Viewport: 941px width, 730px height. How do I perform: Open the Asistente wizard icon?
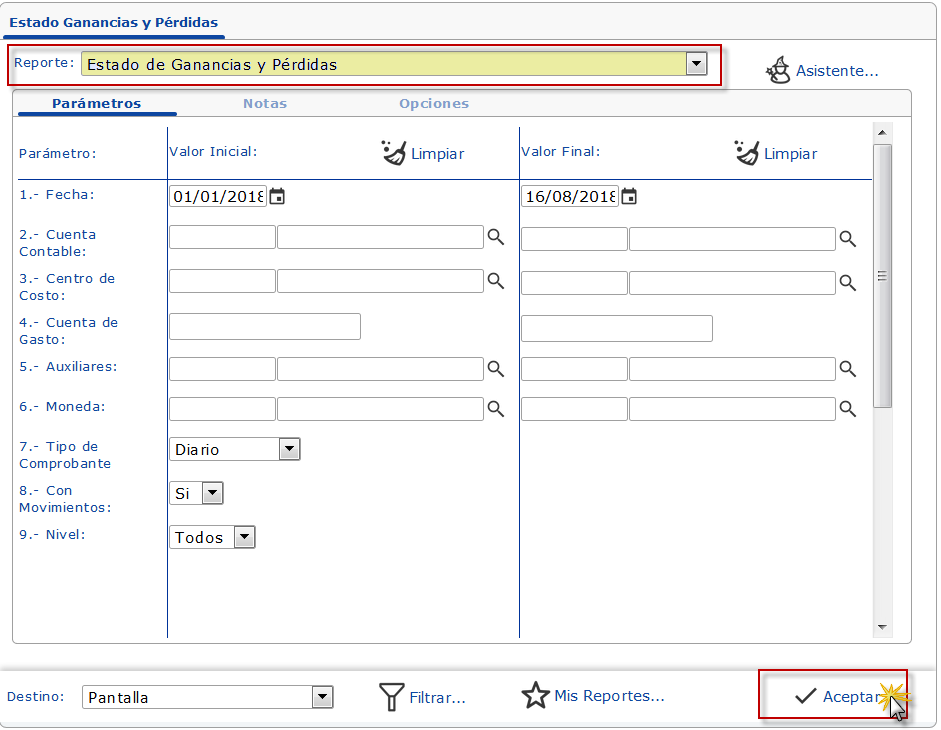[x=778, y=70]
